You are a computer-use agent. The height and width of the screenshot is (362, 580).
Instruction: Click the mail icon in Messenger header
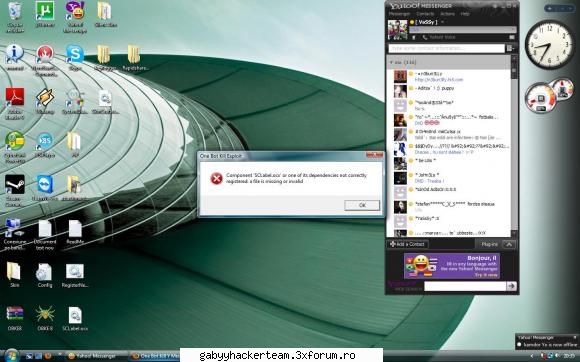coord(512,37)
